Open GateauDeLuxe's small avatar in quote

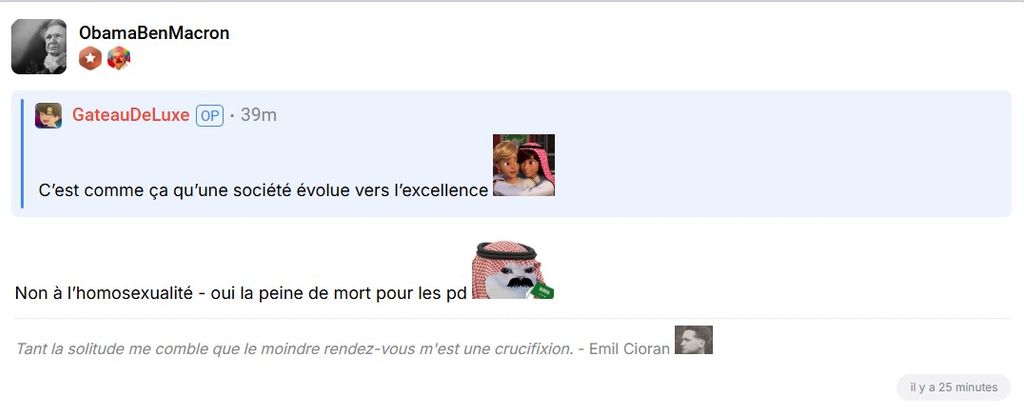[x=48, y=116]
